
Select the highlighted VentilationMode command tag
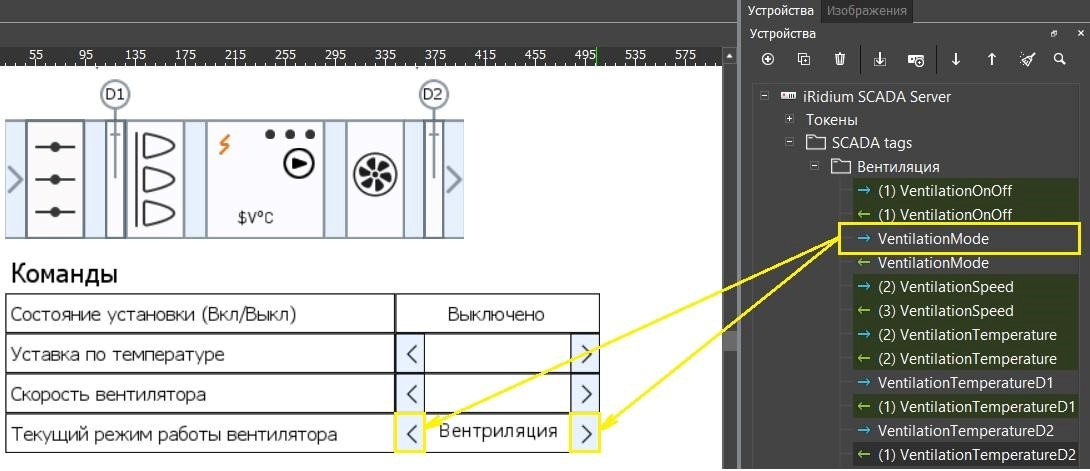point(932,239)
